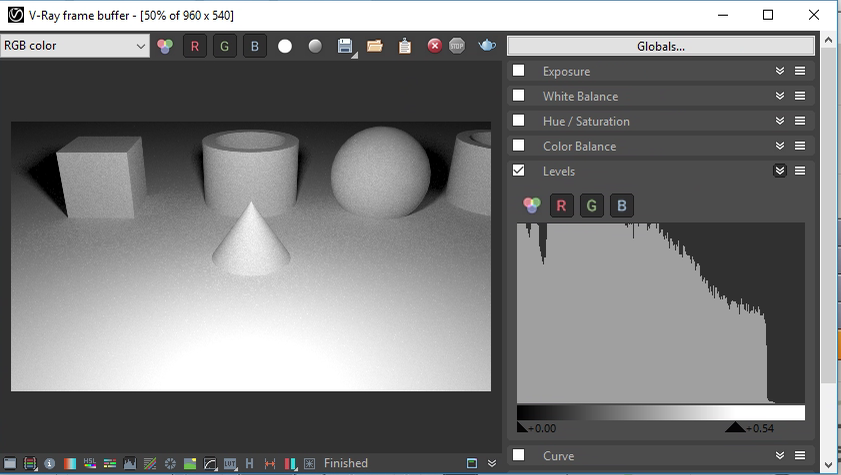Open the Curve options menu icon

click(x=800, y=455)
